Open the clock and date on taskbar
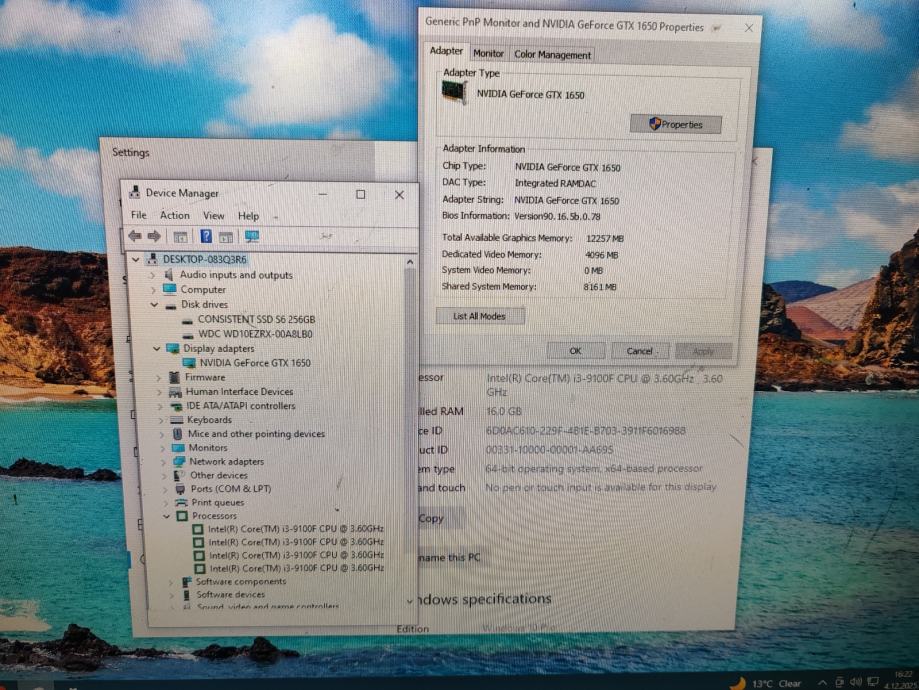Viewport: 919px width, 690px height. 903,679
